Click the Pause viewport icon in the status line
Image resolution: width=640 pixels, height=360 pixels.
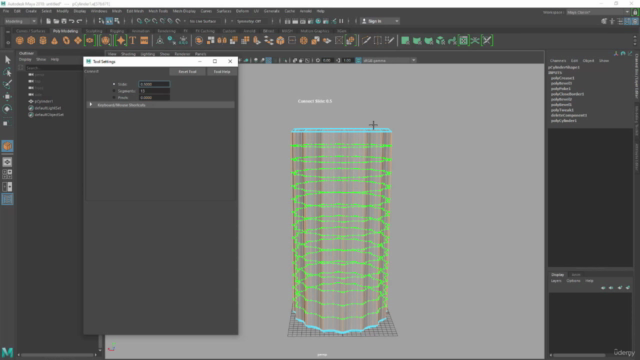pyautogui.click(x=341, y=21)
